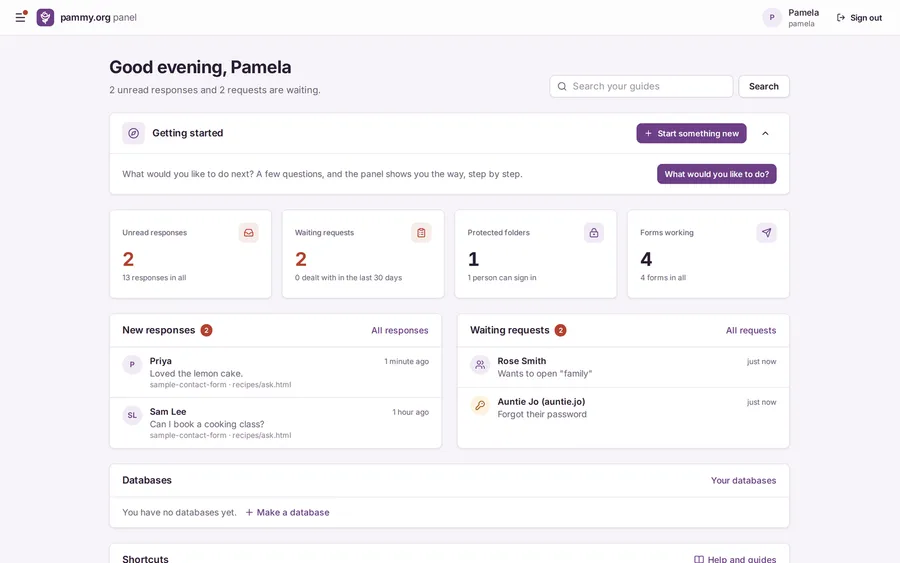Open the Waiting requests stat card
This screenshot has width=900, height=563.
point(363,254)
